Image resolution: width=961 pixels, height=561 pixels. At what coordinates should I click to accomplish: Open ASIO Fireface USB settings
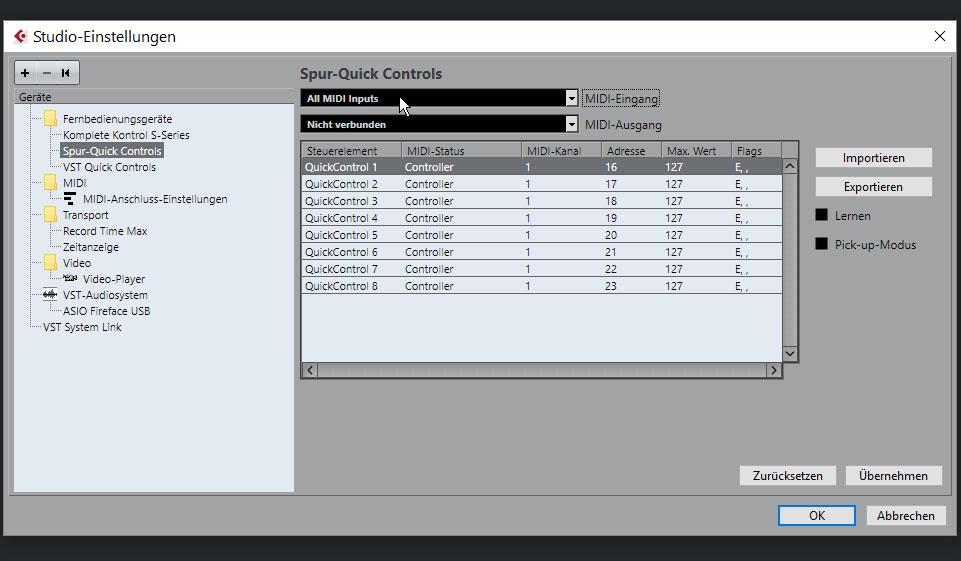tap(106, 311)
